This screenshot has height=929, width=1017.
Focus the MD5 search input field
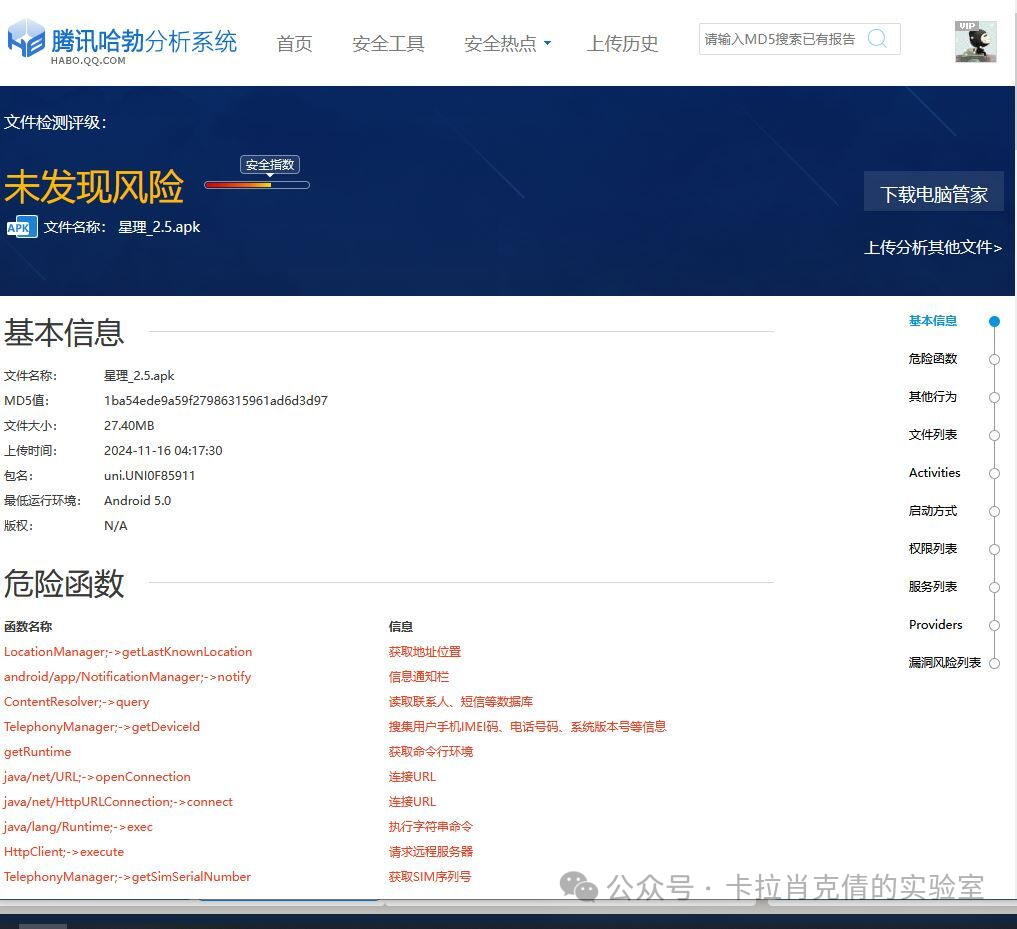tap(780, 39)
